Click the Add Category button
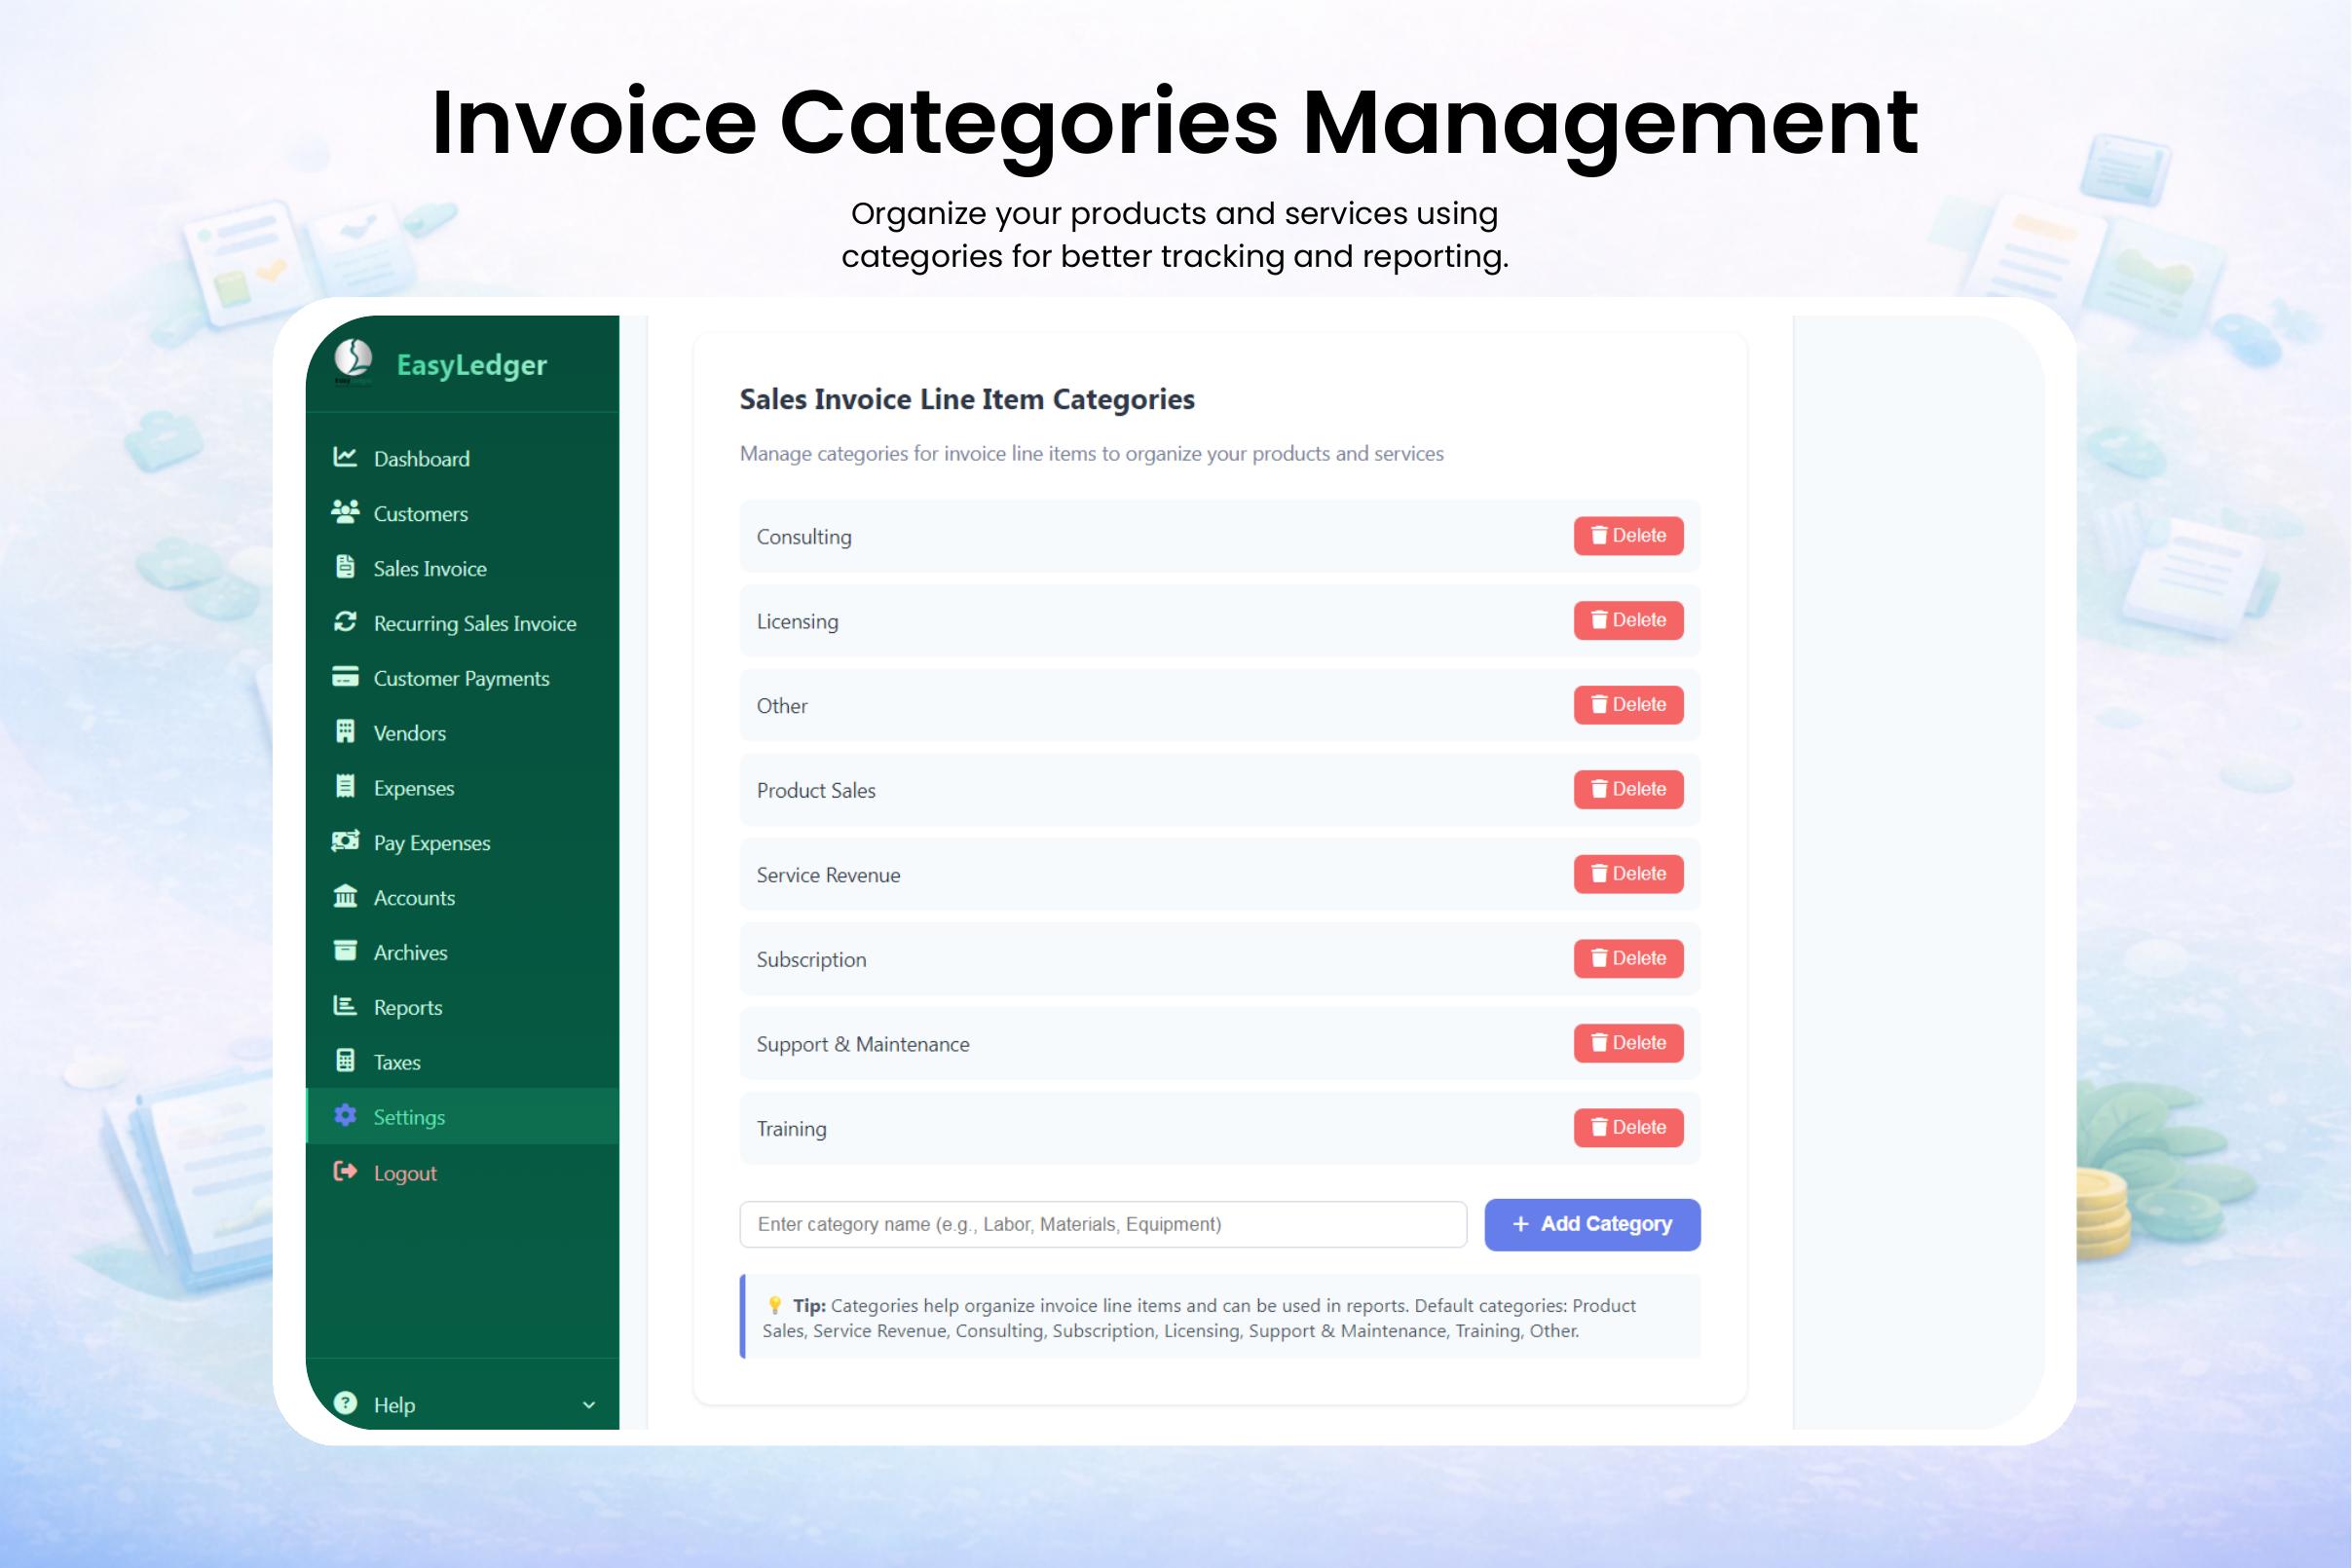 click(1592, 1224)
